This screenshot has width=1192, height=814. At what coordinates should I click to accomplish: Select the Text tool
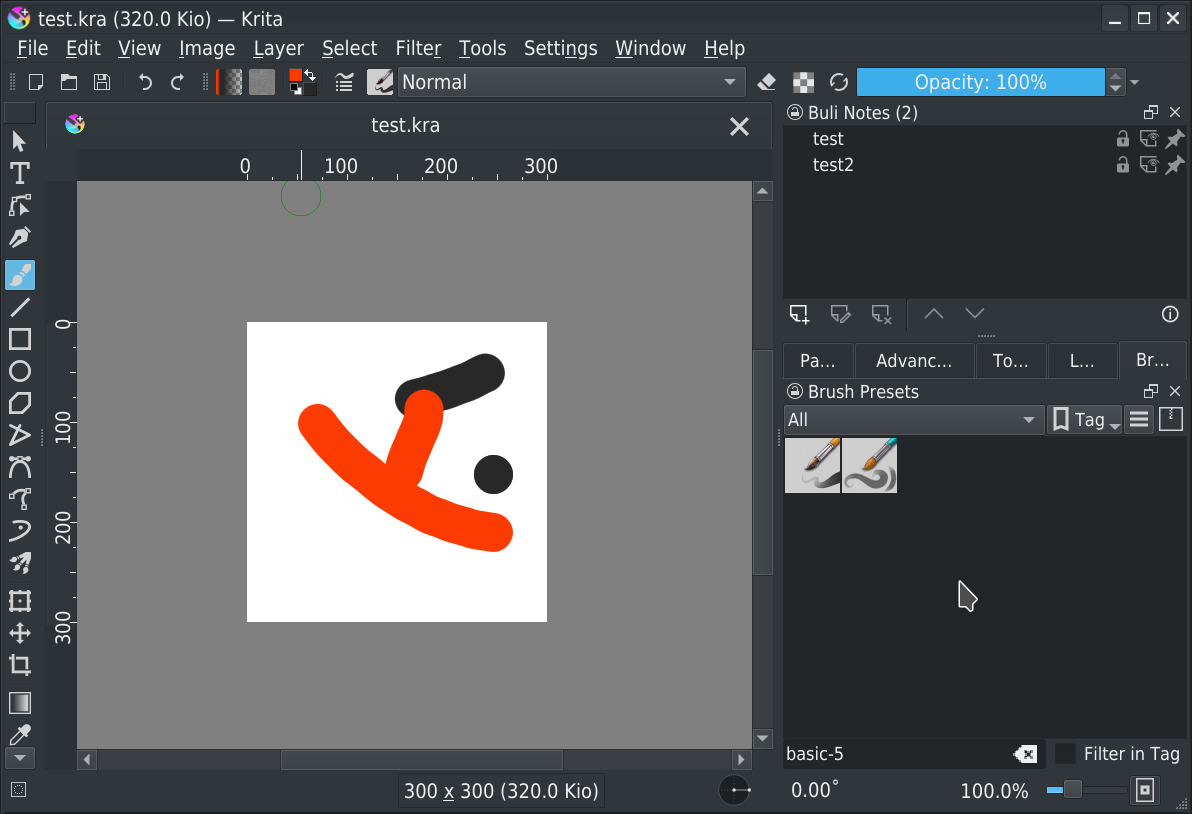[19, 173]
